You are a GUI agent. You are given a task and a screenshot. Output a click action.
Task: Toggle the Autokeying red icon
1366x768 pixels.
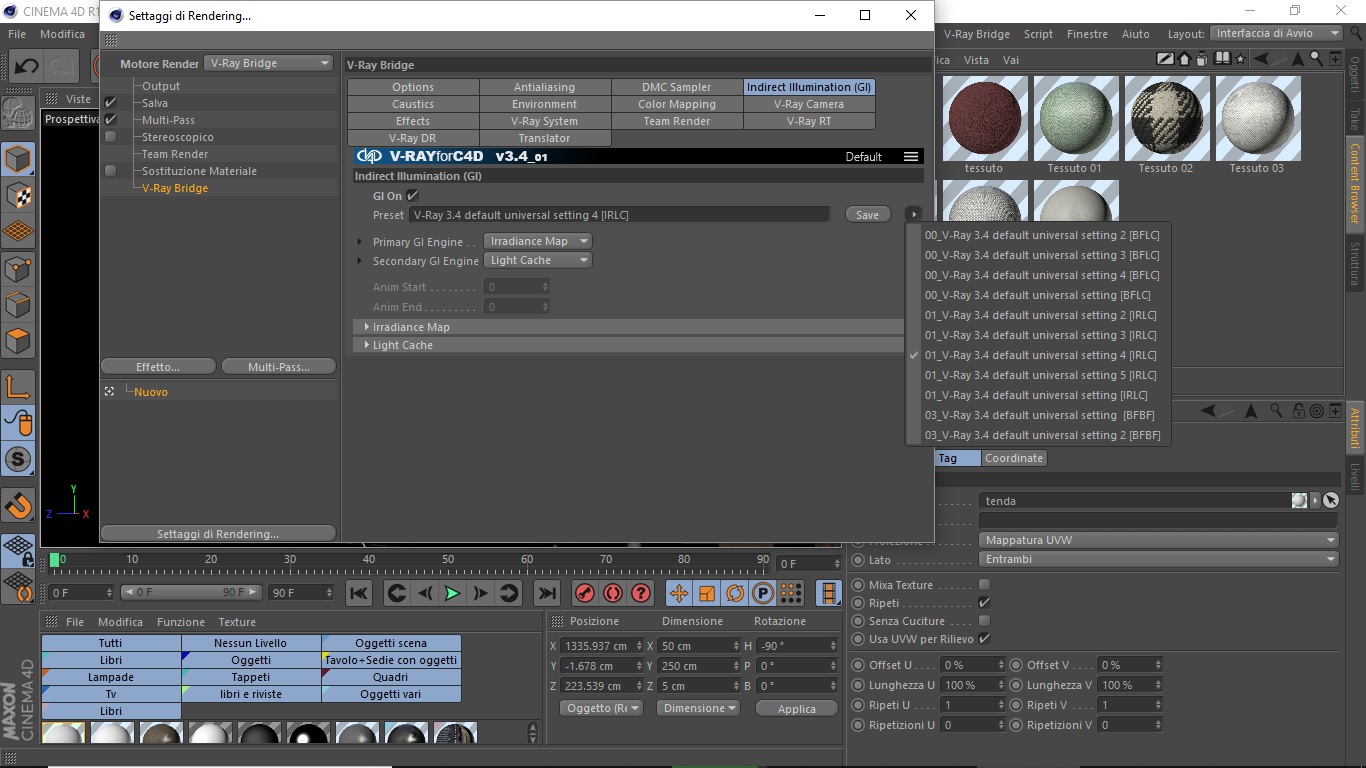[x=613, y=593]
